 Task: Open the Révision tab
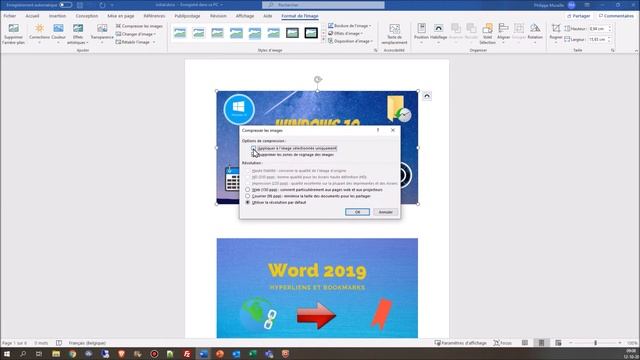218,16
